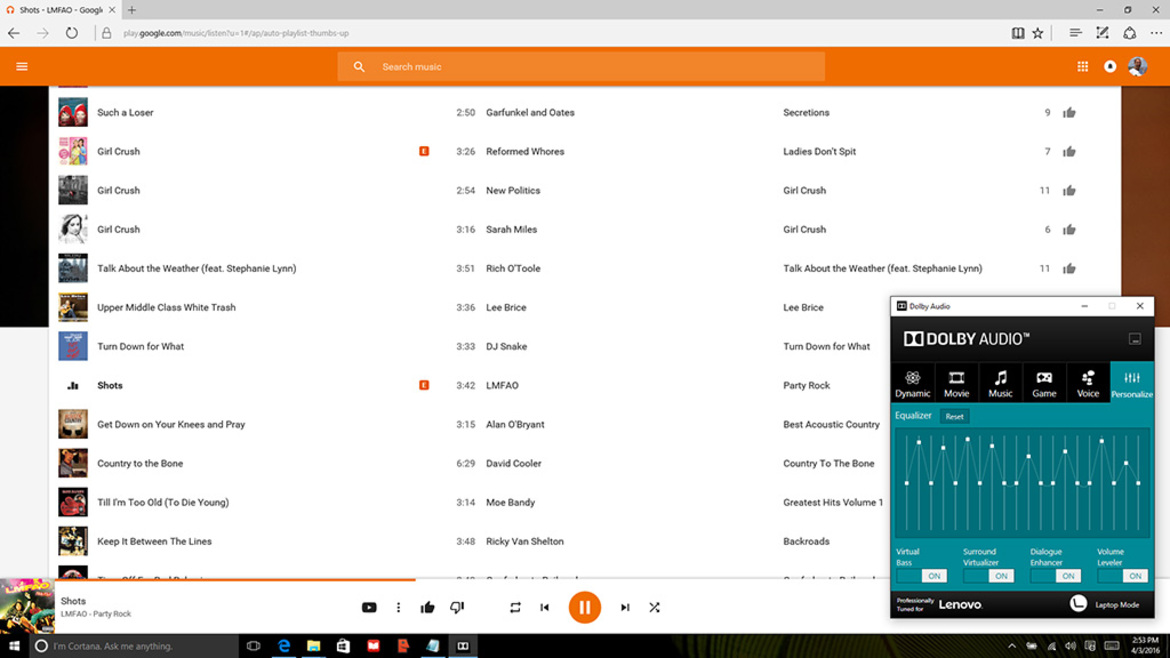Open Google notifications icon

1110,66
